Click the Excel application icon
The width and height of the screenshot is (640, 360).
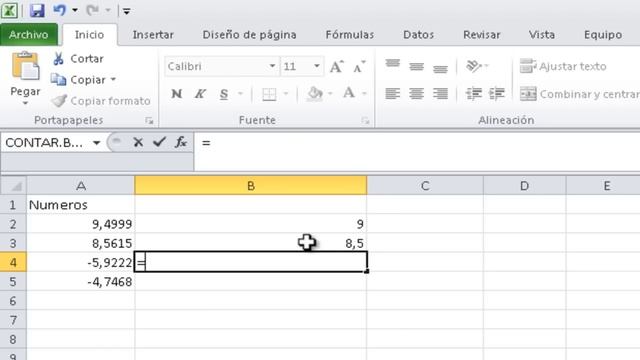9,10
